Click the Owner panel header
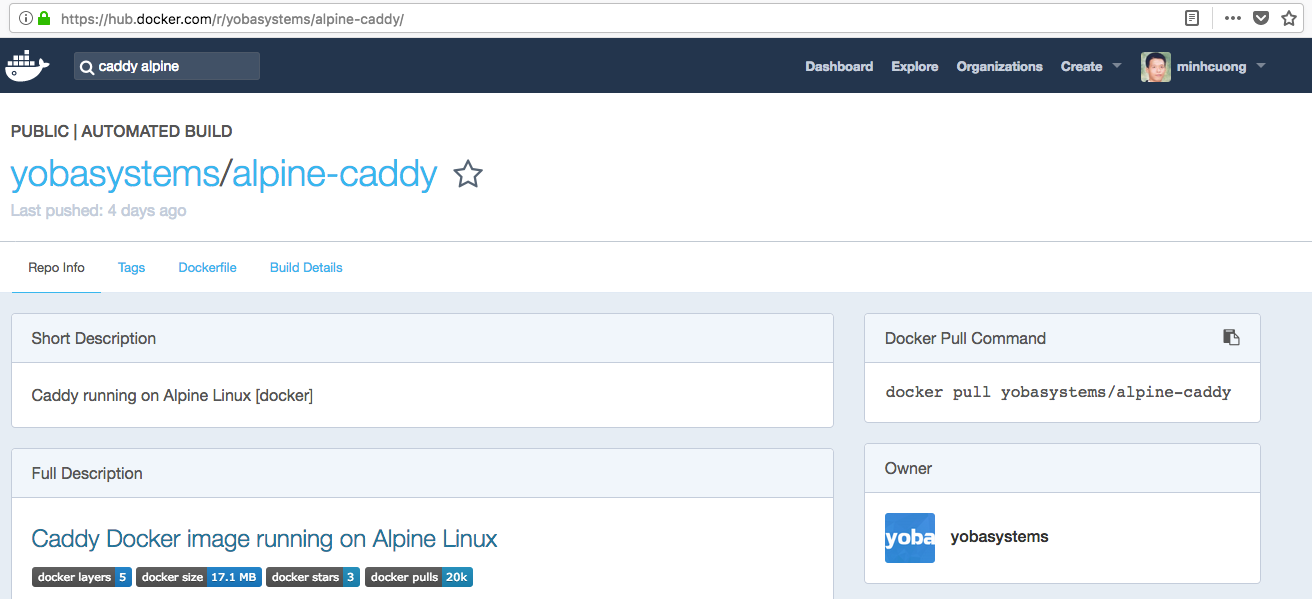Screen dimensions: 1312x599 [x=1062, y=468]
